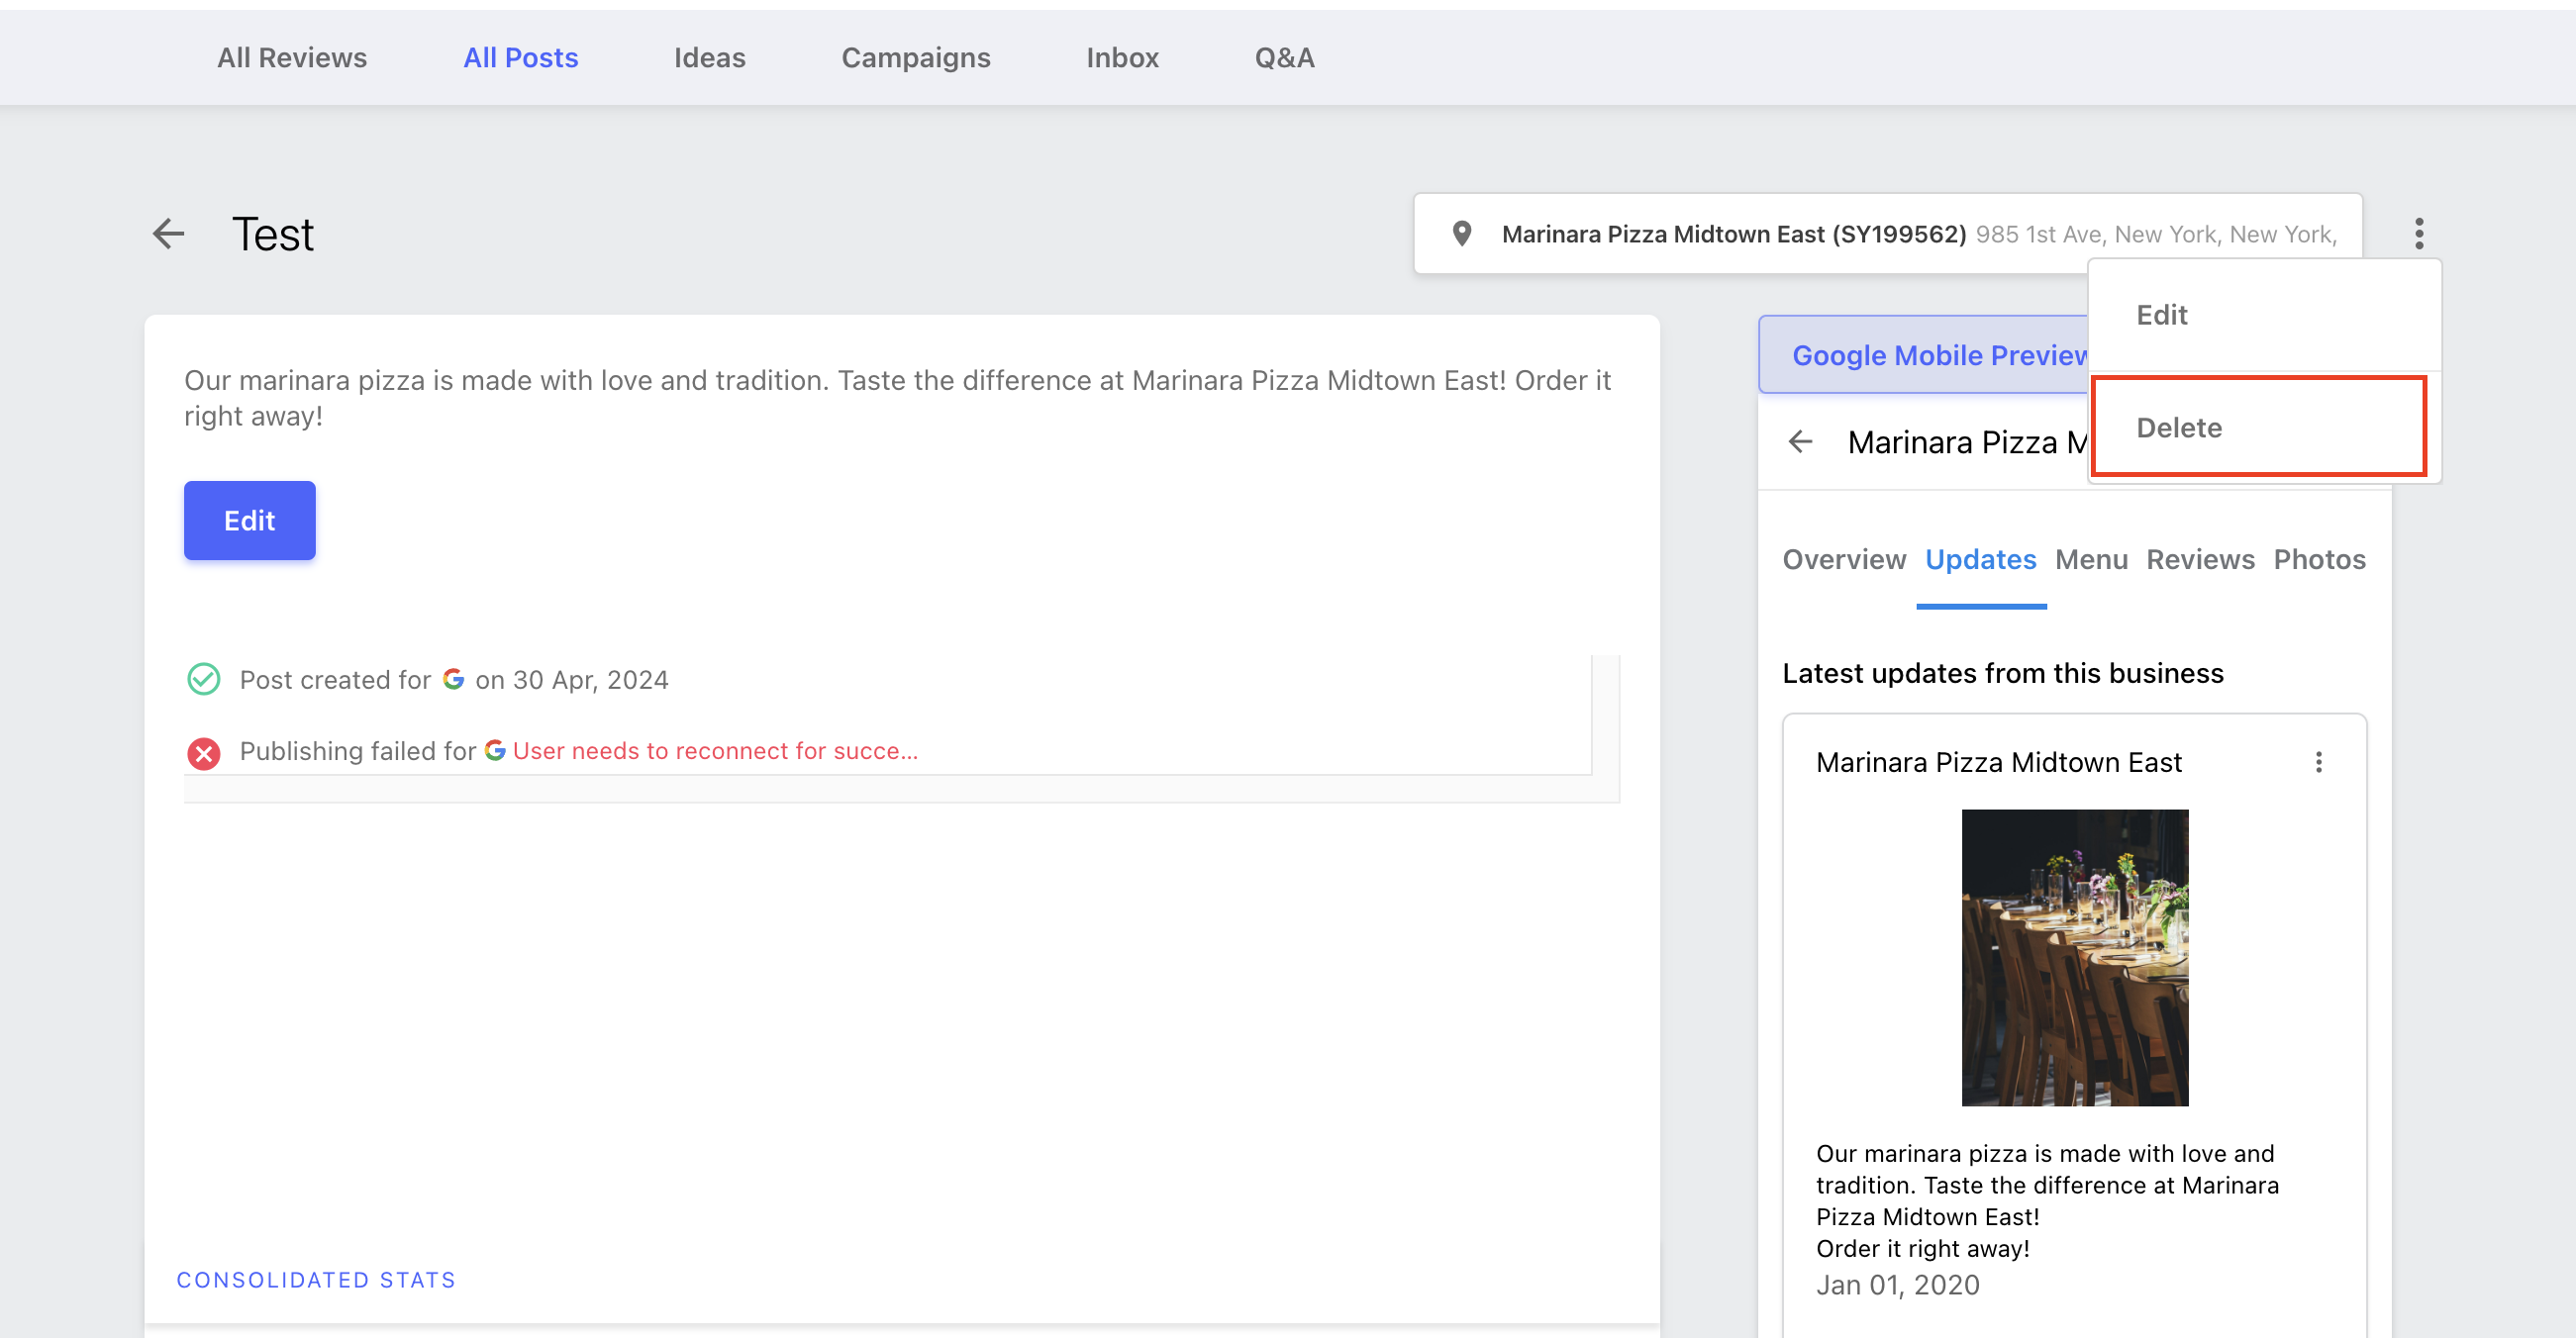
Task: Open the Ideas tab
Action: (x=709, y=58)
